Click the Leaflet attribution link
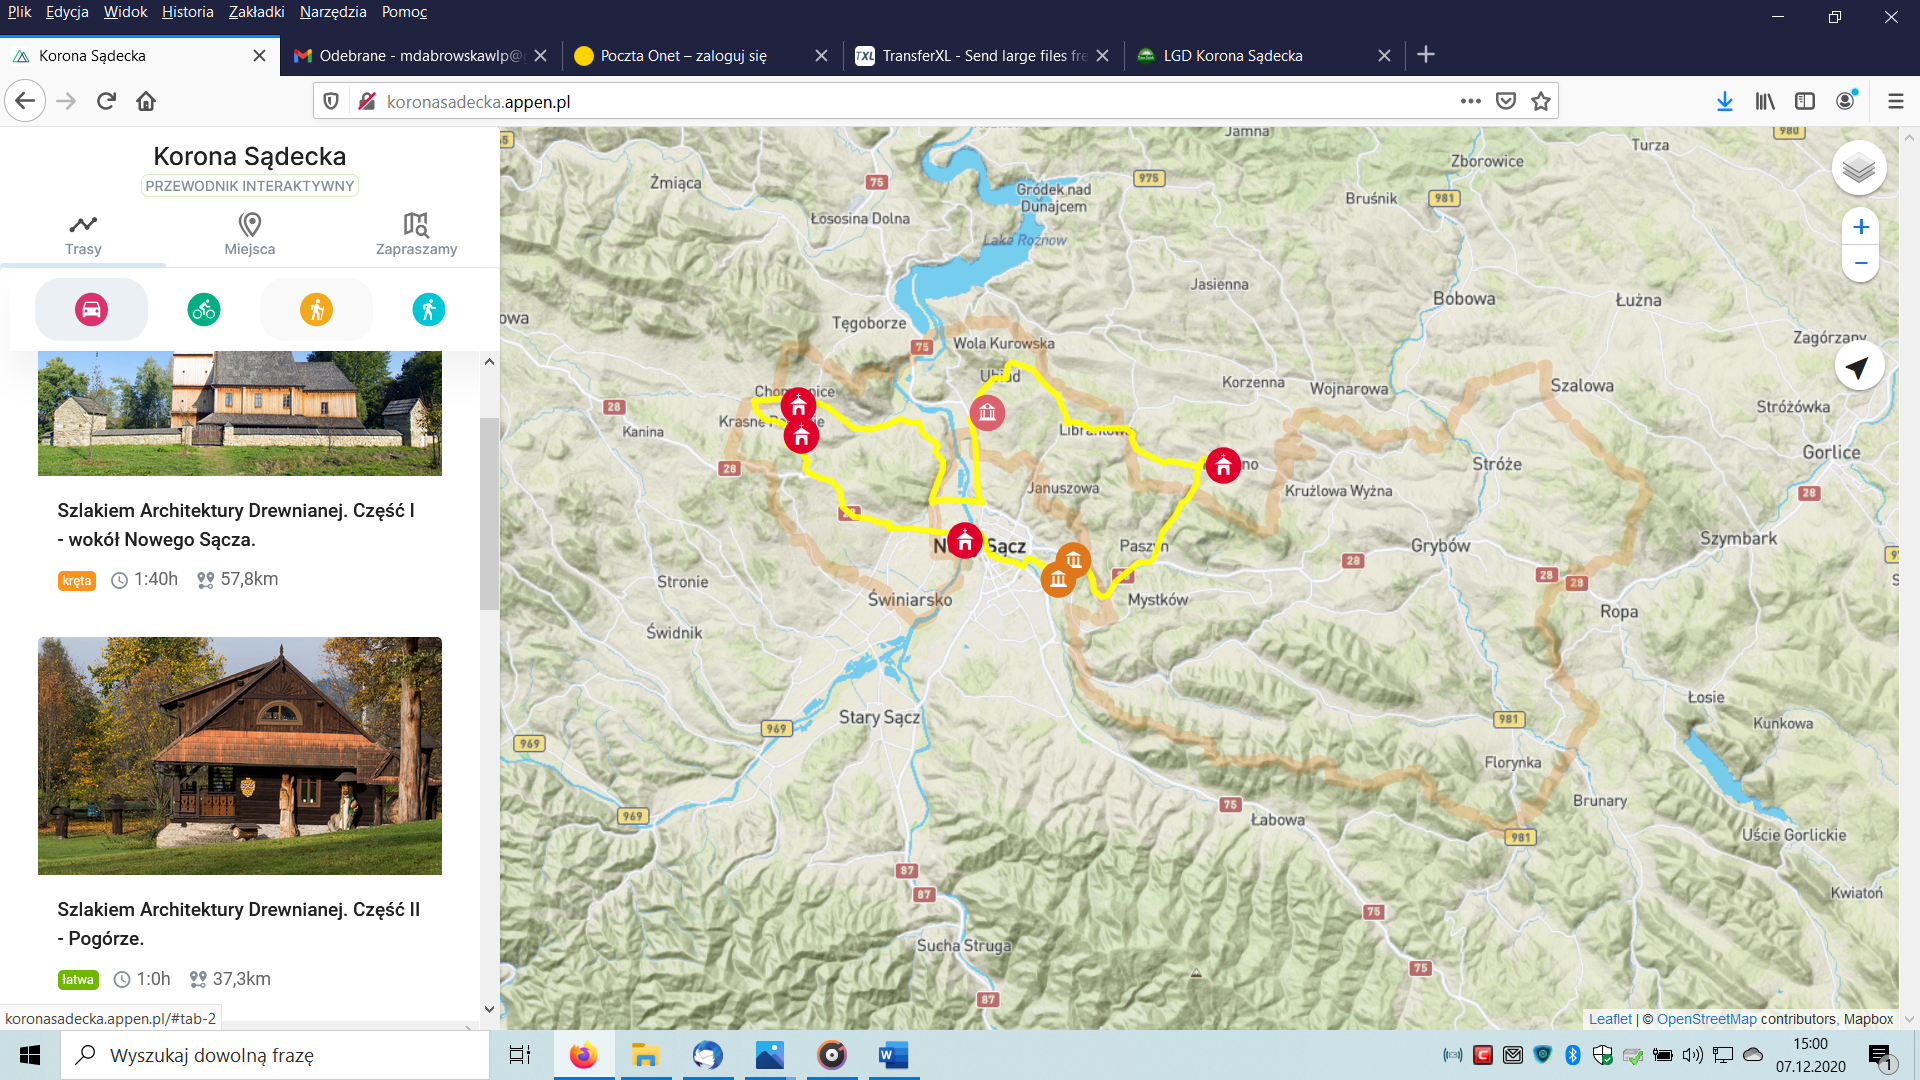Image resolution: width=1920 pixels, height=1080 pixels. pyautogui.click(x=1610, y=1019)
